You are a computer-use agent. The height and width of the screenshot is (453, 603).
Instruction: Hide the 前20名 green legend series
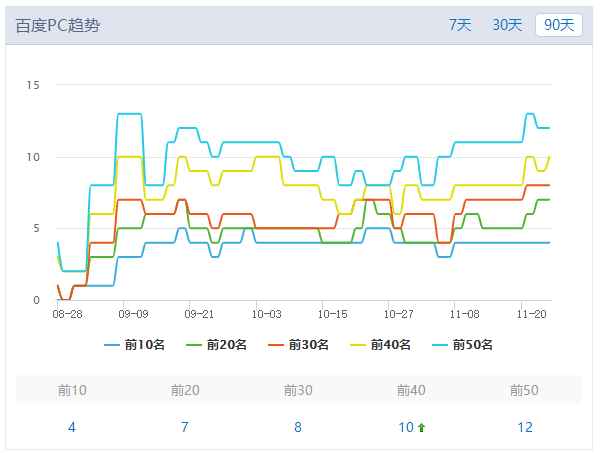(218, 345)
